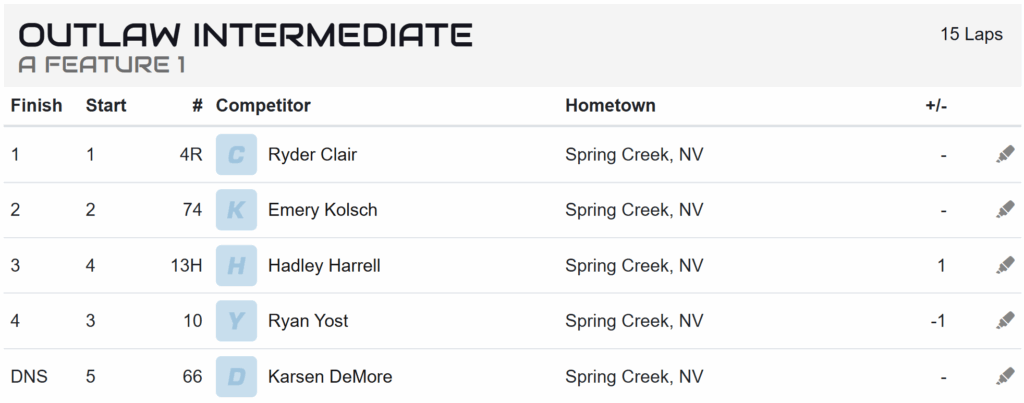Image resolution: width=1024 pixels, height=403 pixels.
Task: Click Ryan Yost's name
Action: 308,321
